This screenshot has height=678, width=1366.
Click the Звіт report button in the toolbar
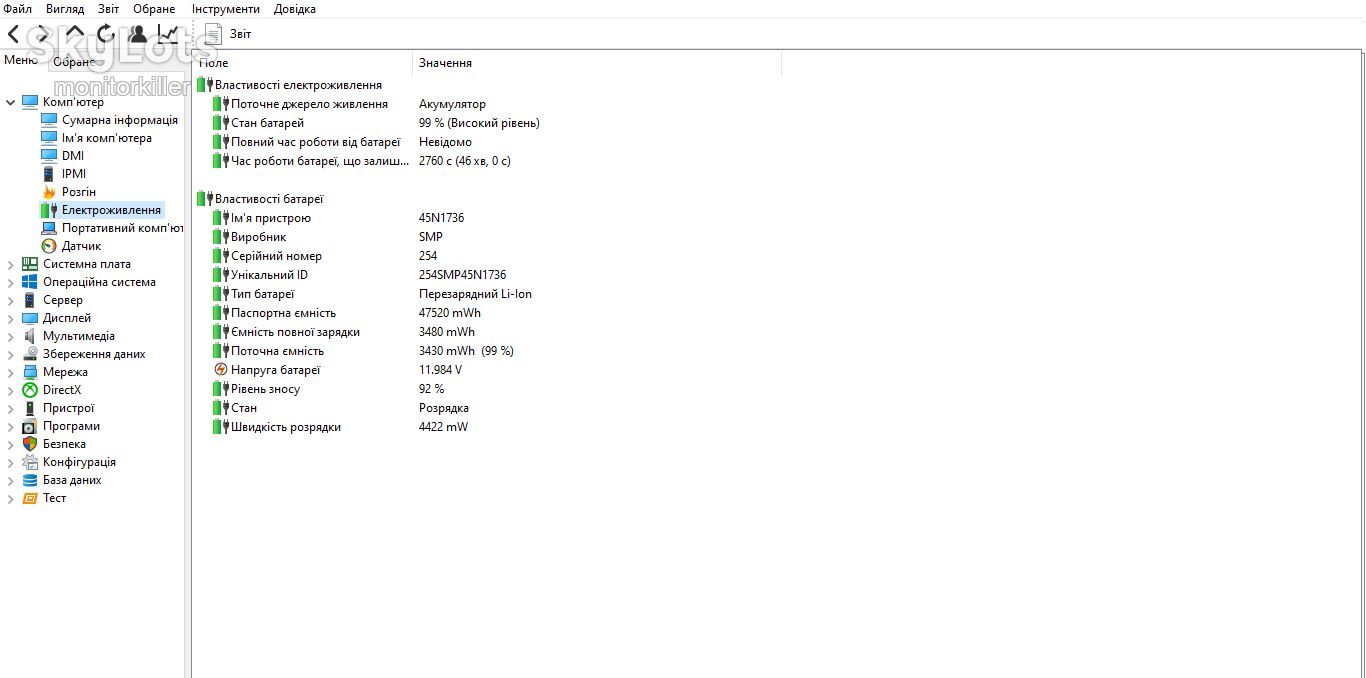tap(228, 34)
